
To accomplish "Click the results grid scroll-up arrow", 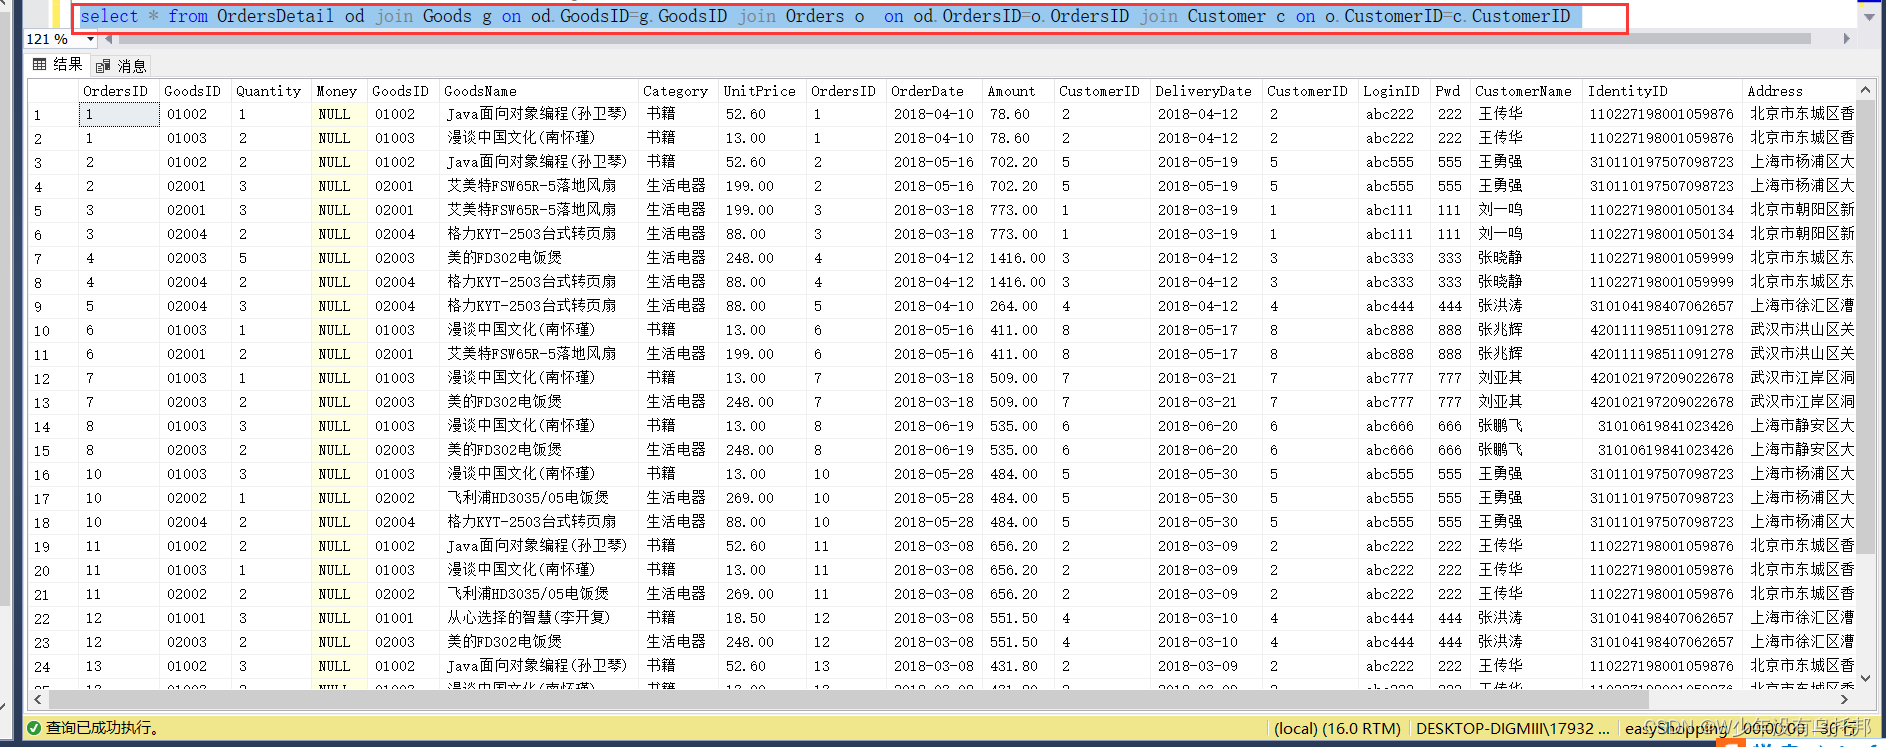I will click(1866, 90).
